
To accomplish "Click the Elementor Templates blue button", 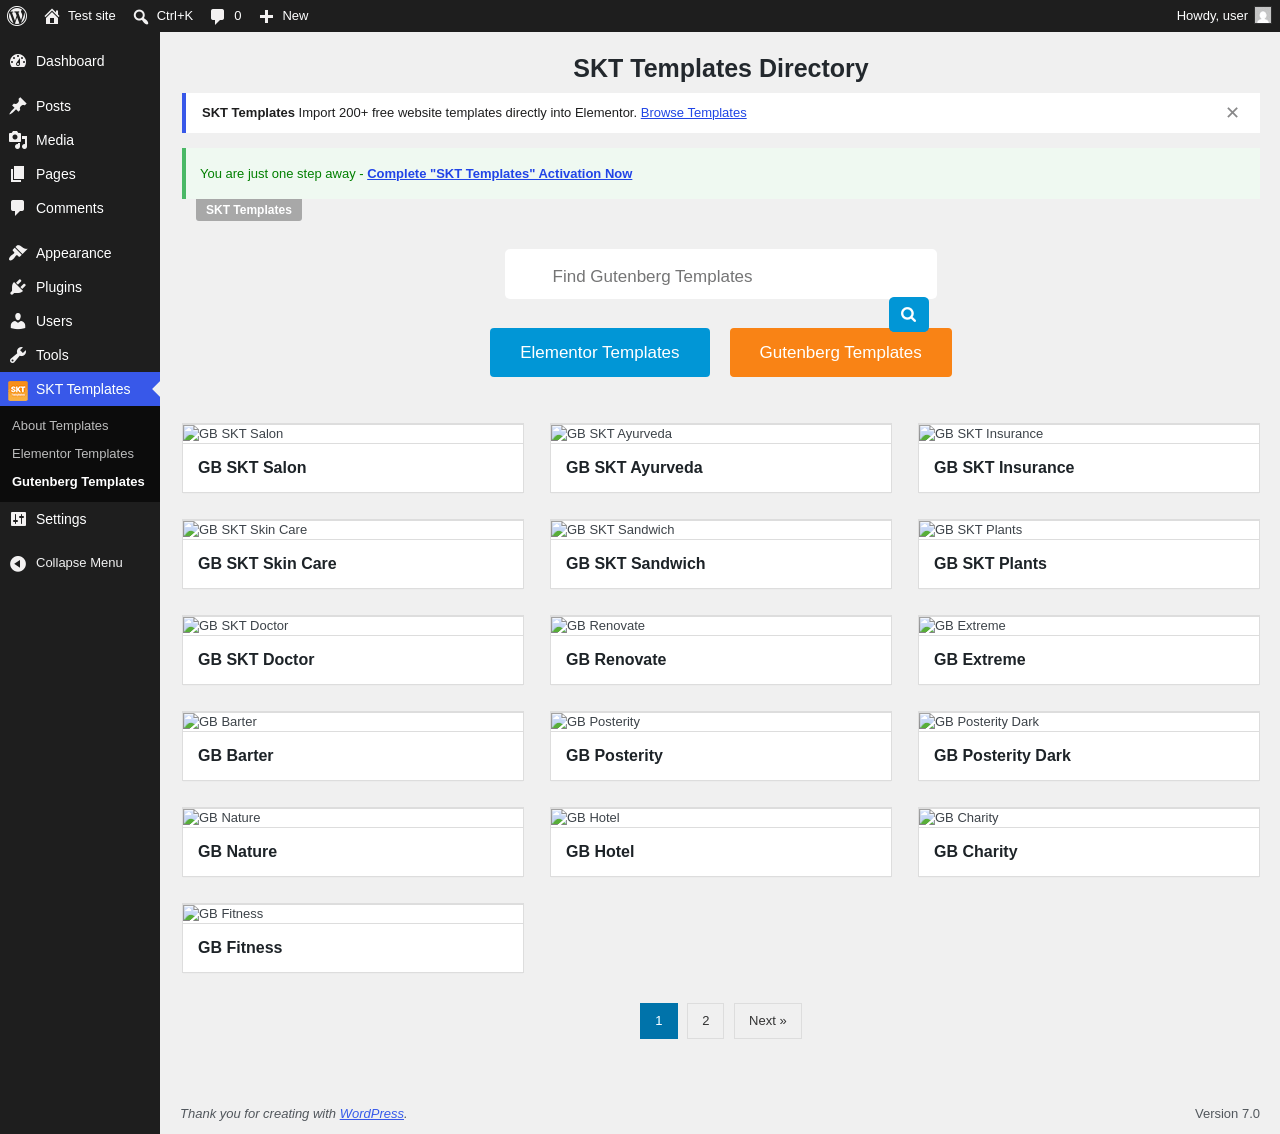I will click(x=600, y=352).
